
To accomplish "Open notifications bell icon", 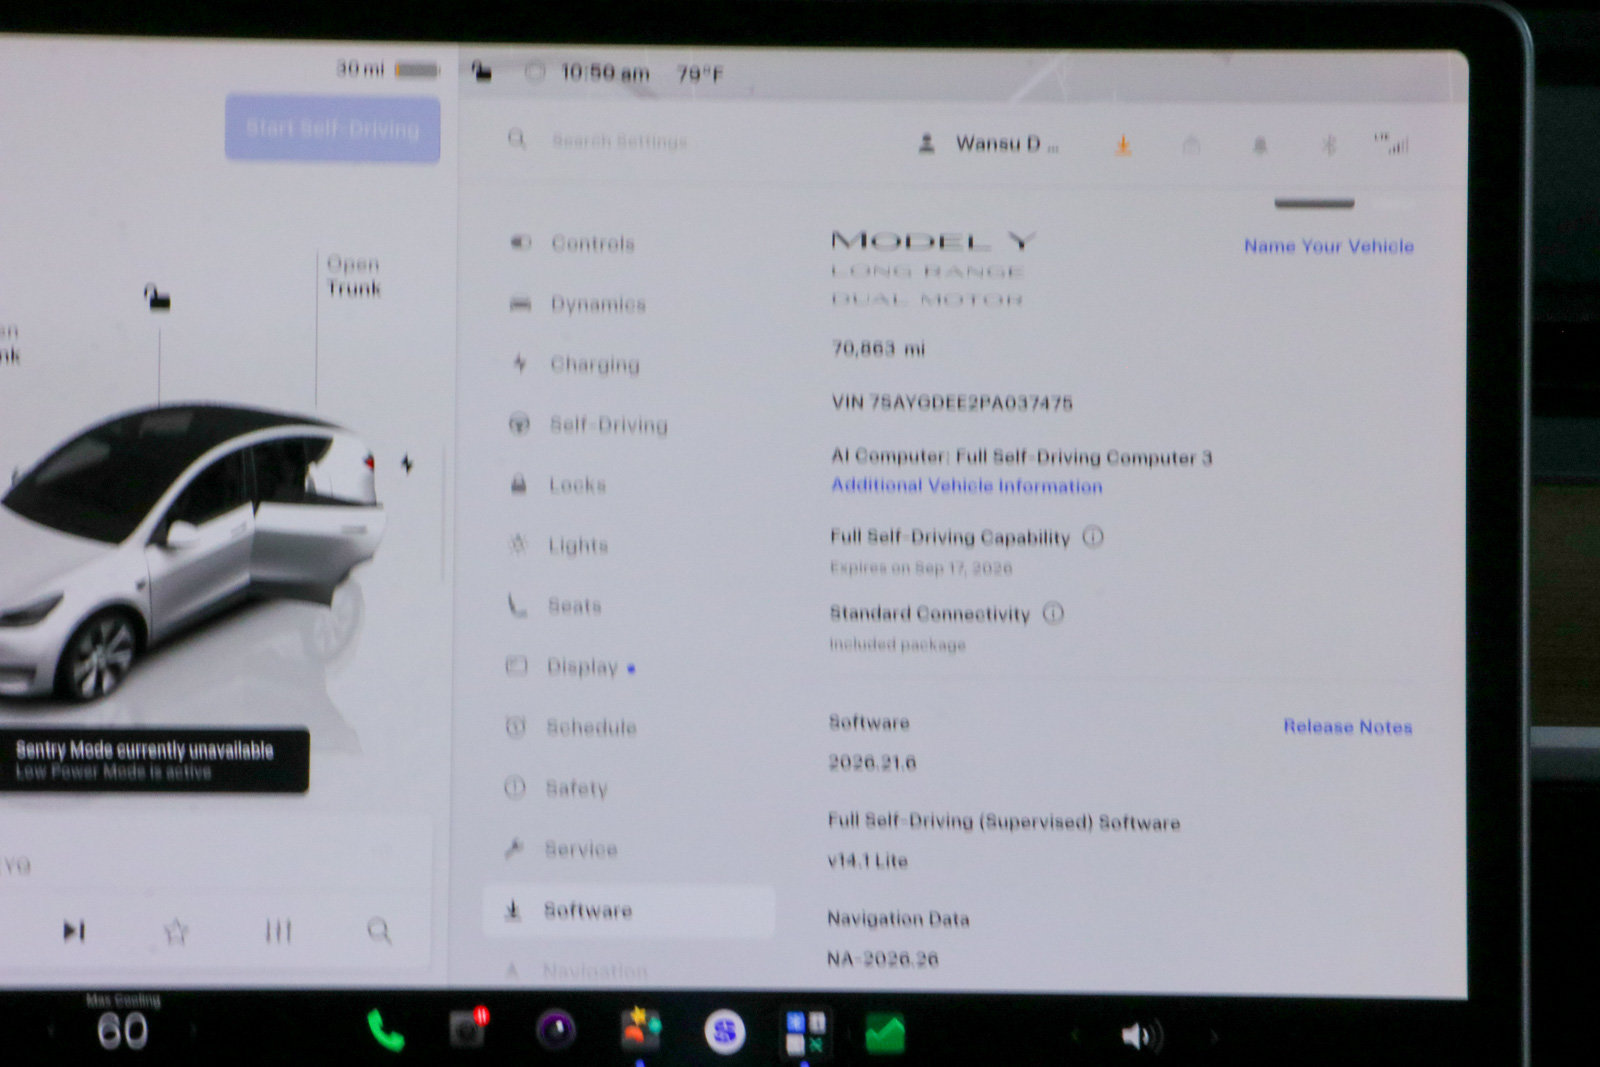I will [x=1260, y=146].
